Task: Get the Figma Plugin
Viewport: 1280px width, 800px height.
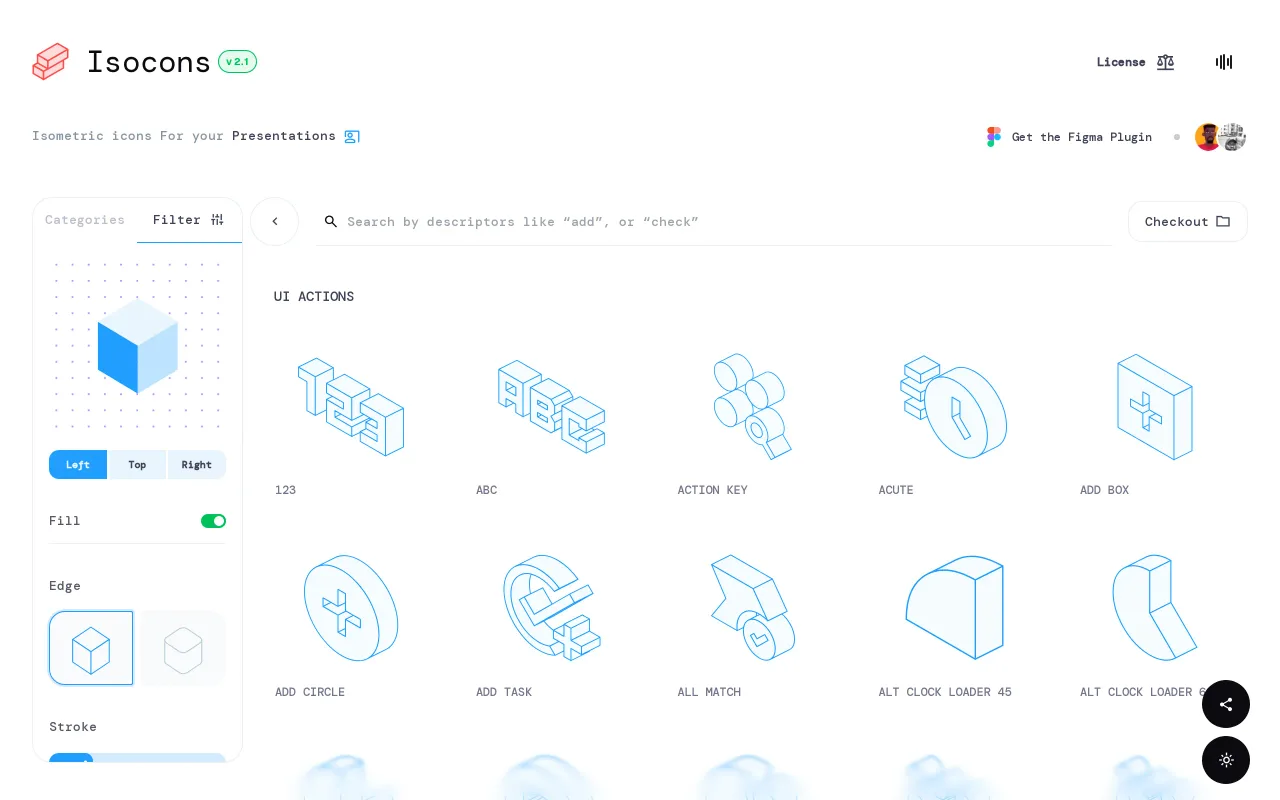Action: click(x=1069, y=137)
